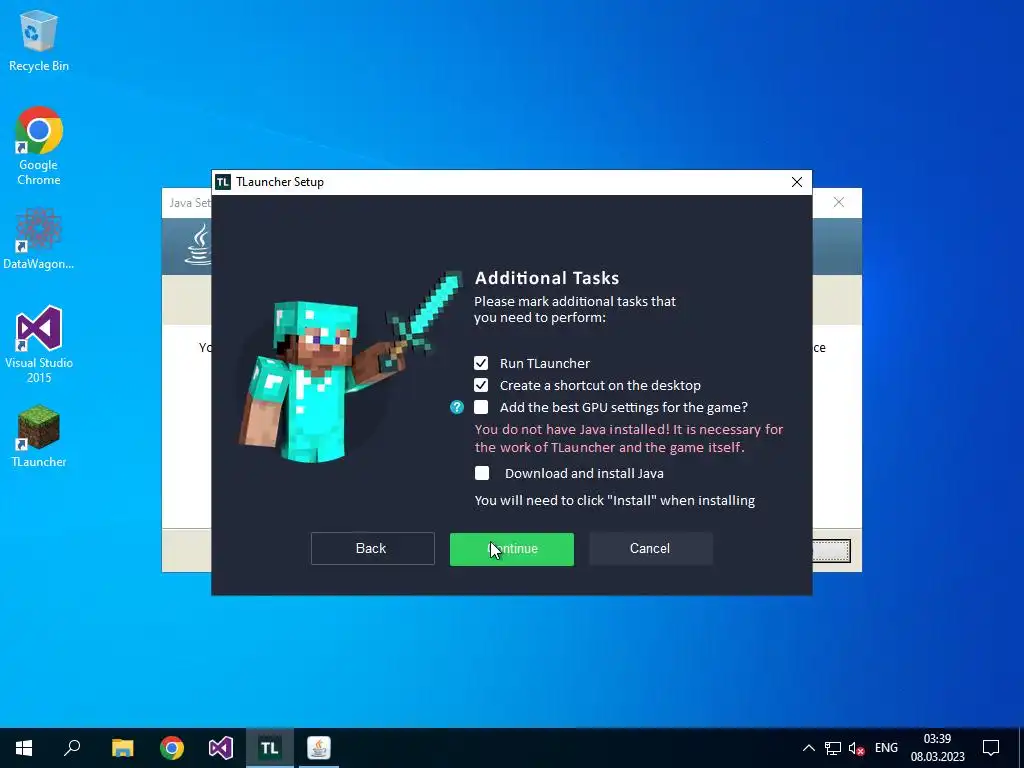Uncheck the Run TLauncher checkbox
1024x768 pixels.
(481, 363)
